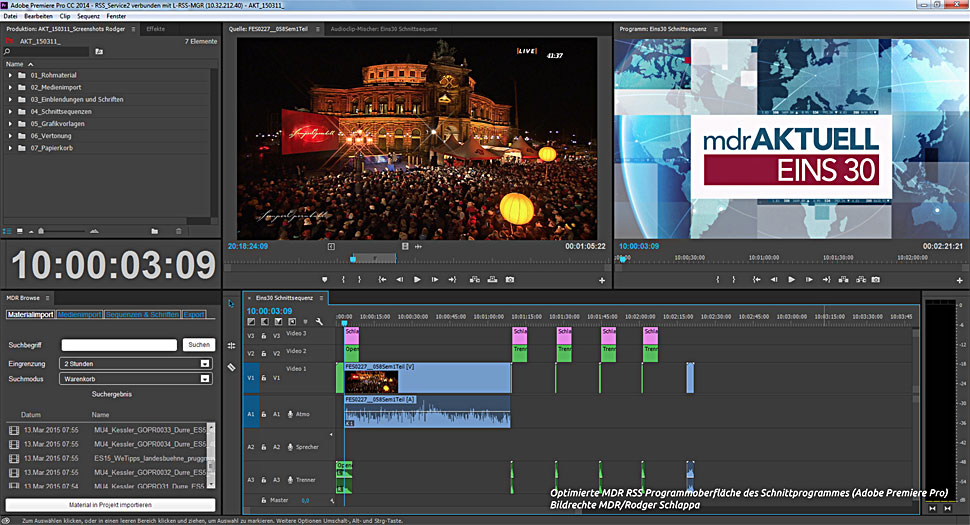This screenshot has width=970, height=525.
Task: Switch to the Export tab in MDR Browse
Action: pyautogui.click(x=194, y=315)
